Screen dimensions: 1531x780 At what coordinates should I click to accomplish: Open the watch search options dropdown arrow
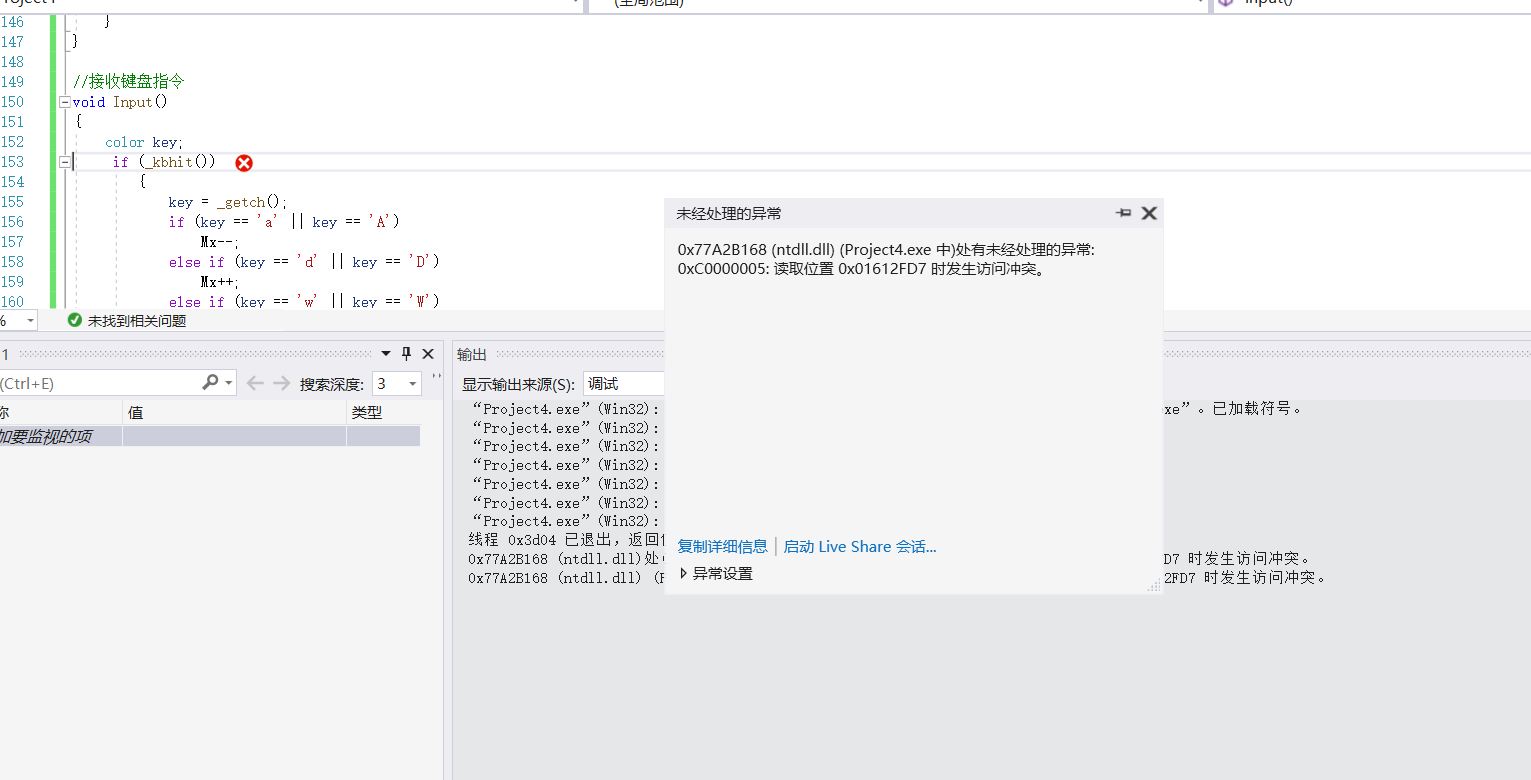click(x=229, y=384)
